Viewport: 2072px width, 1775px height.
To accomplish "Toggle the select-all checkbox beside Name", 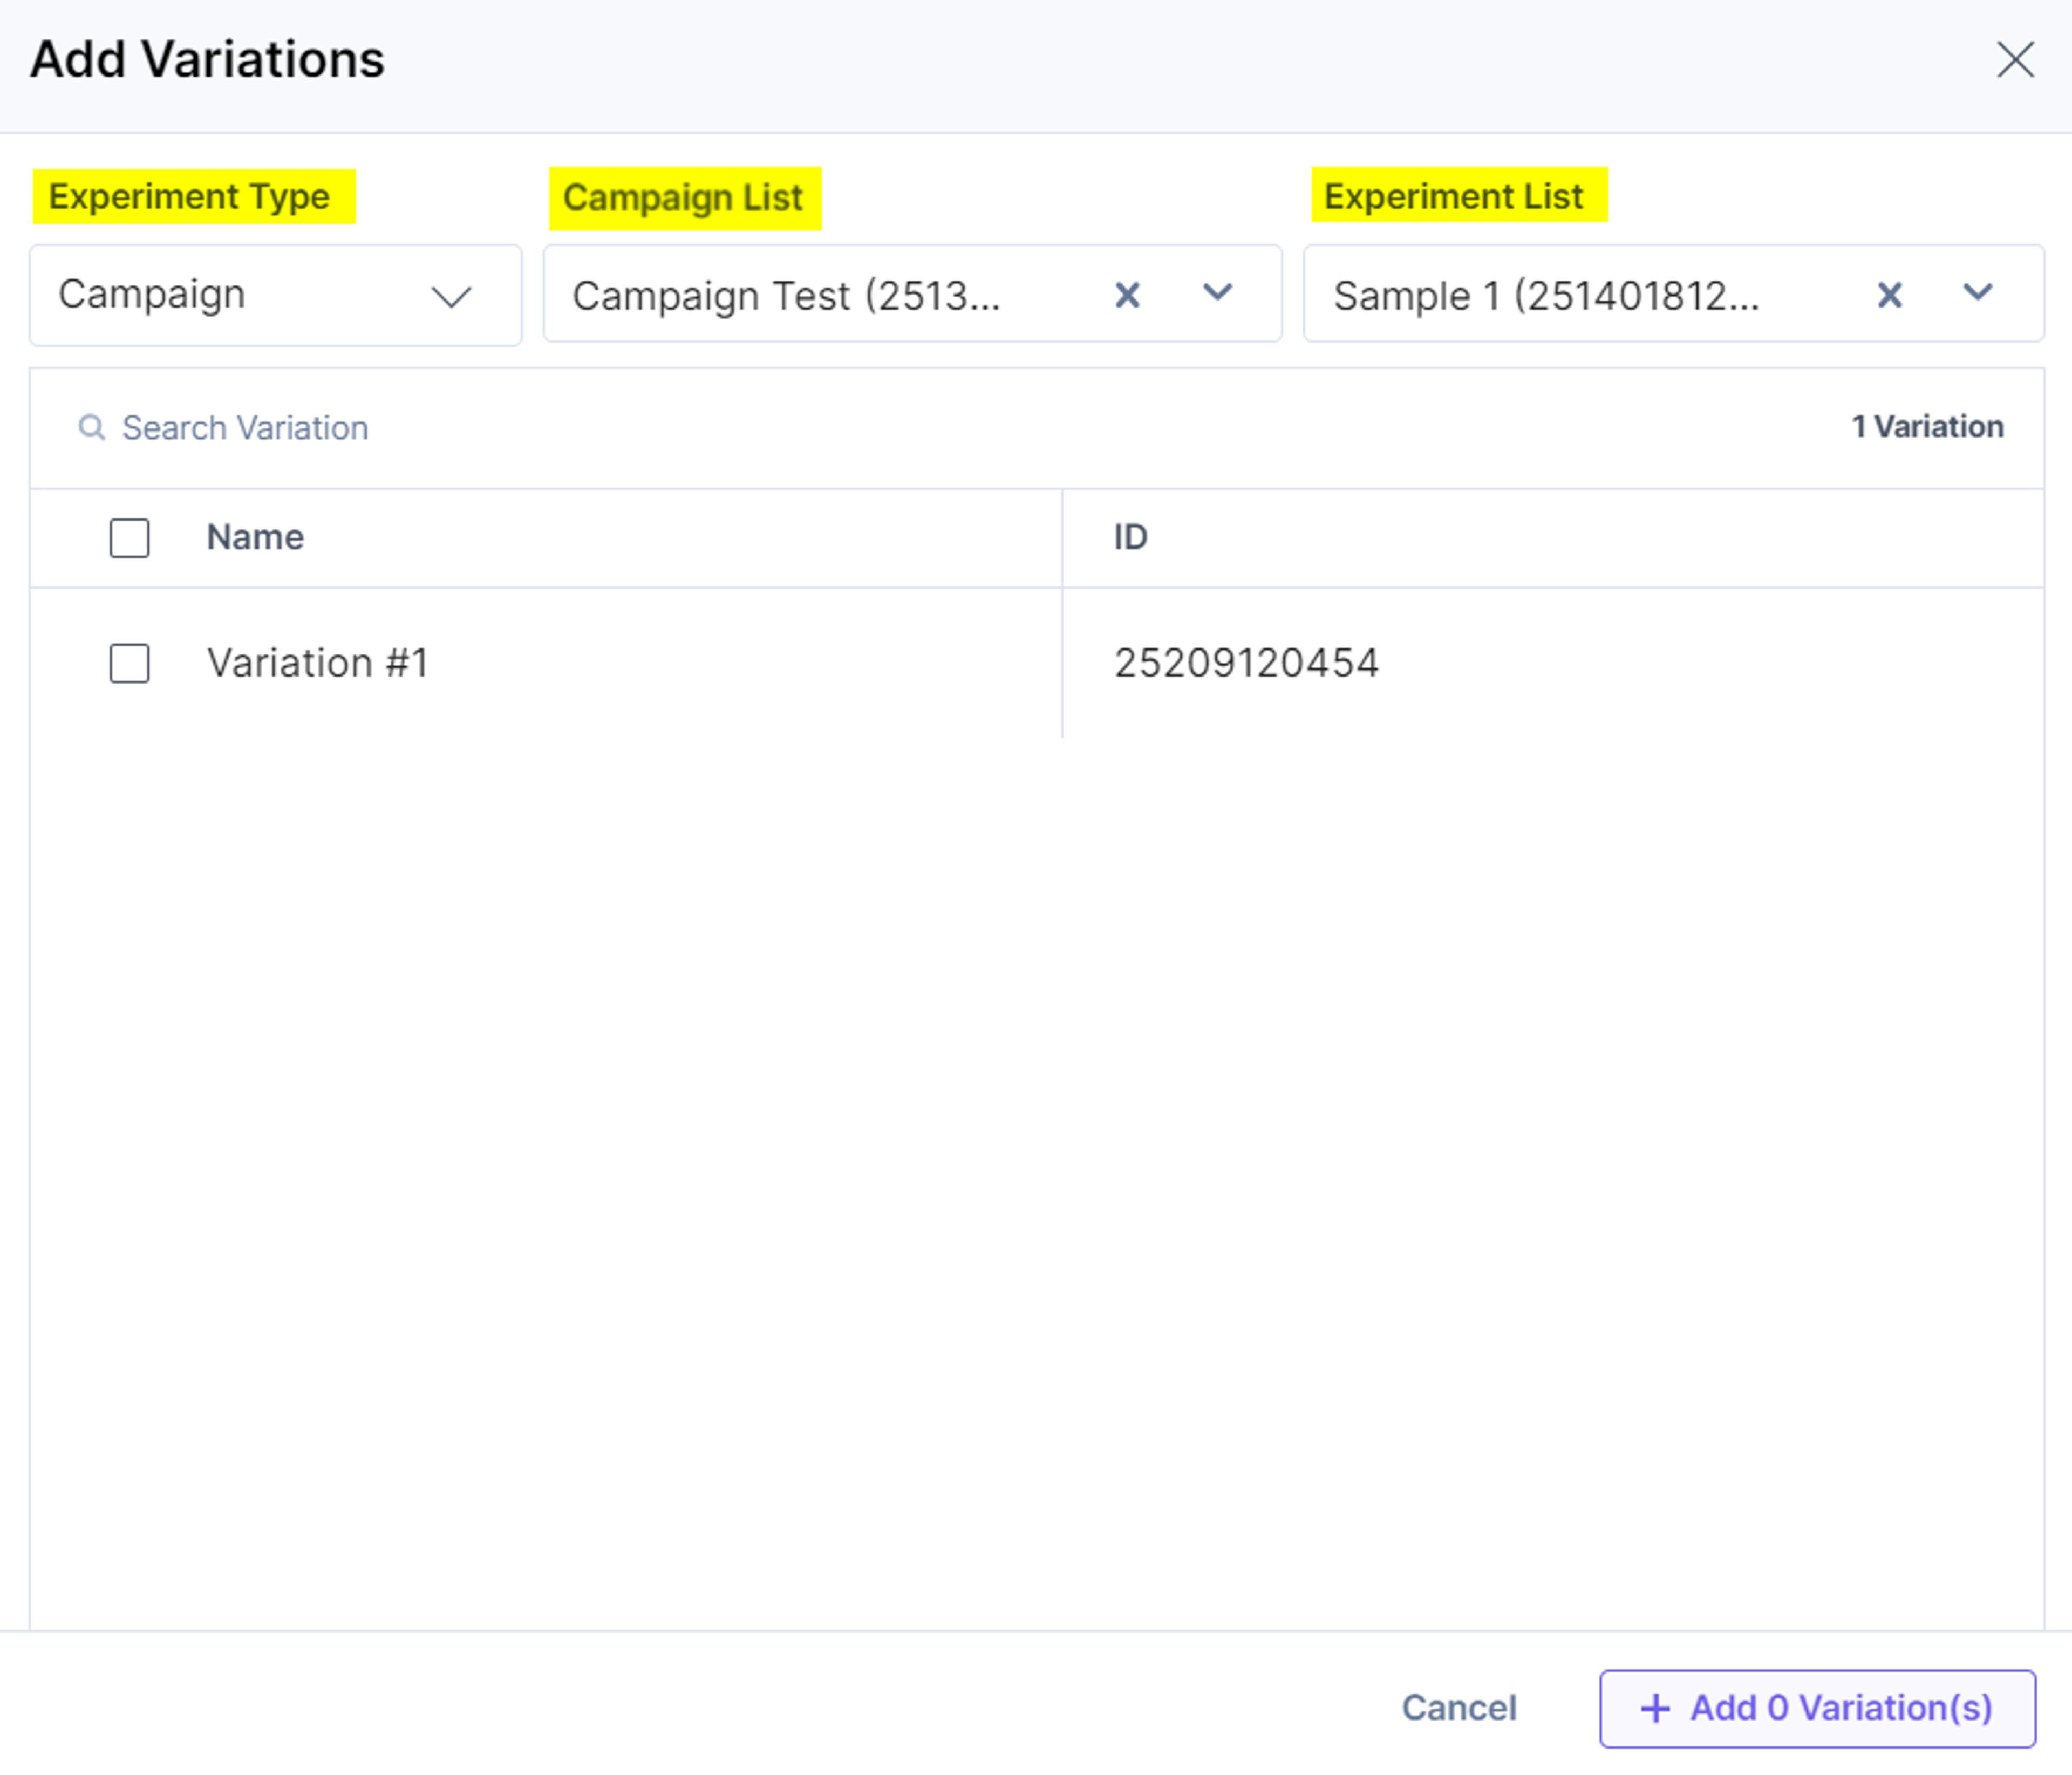I will click(130, 538).
